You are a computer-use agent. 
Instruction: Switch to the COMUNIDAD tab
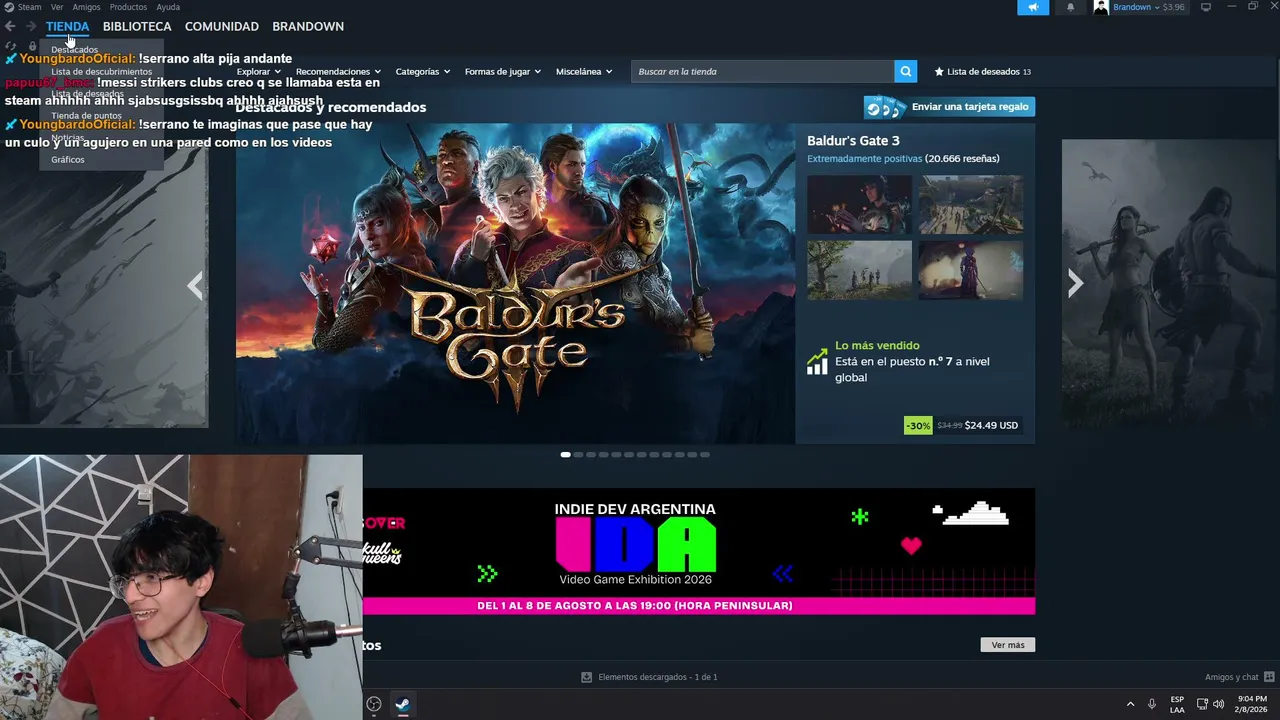coord(222,26)
